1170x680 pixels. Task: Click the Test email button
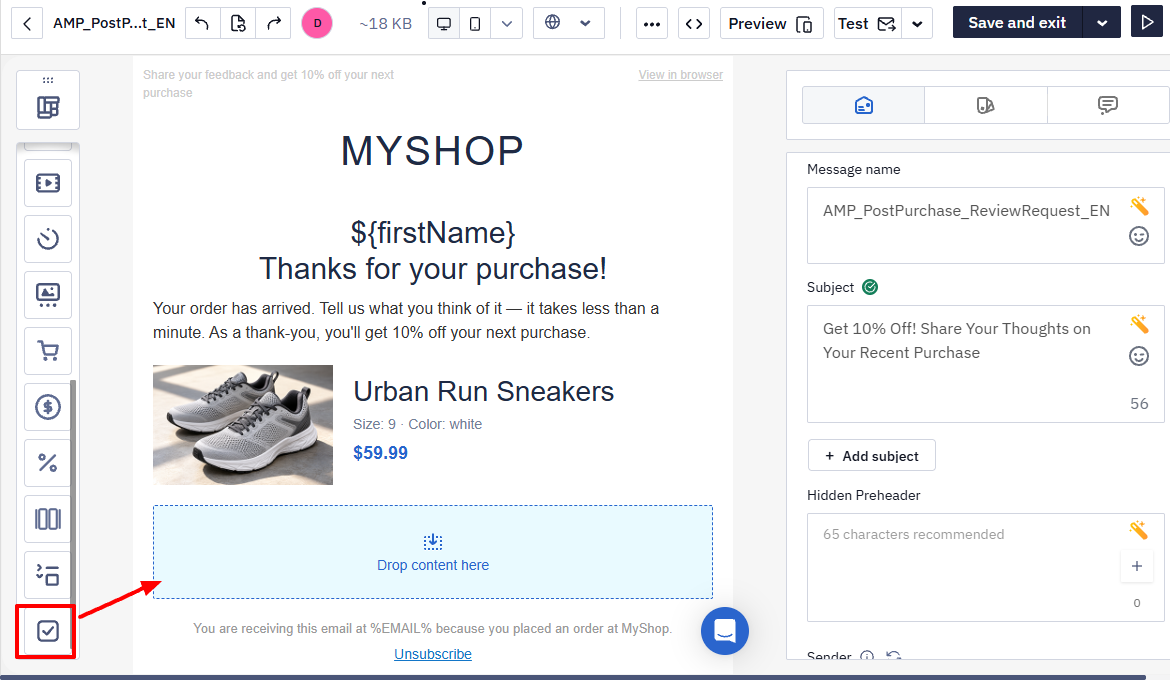pos(867,24)
